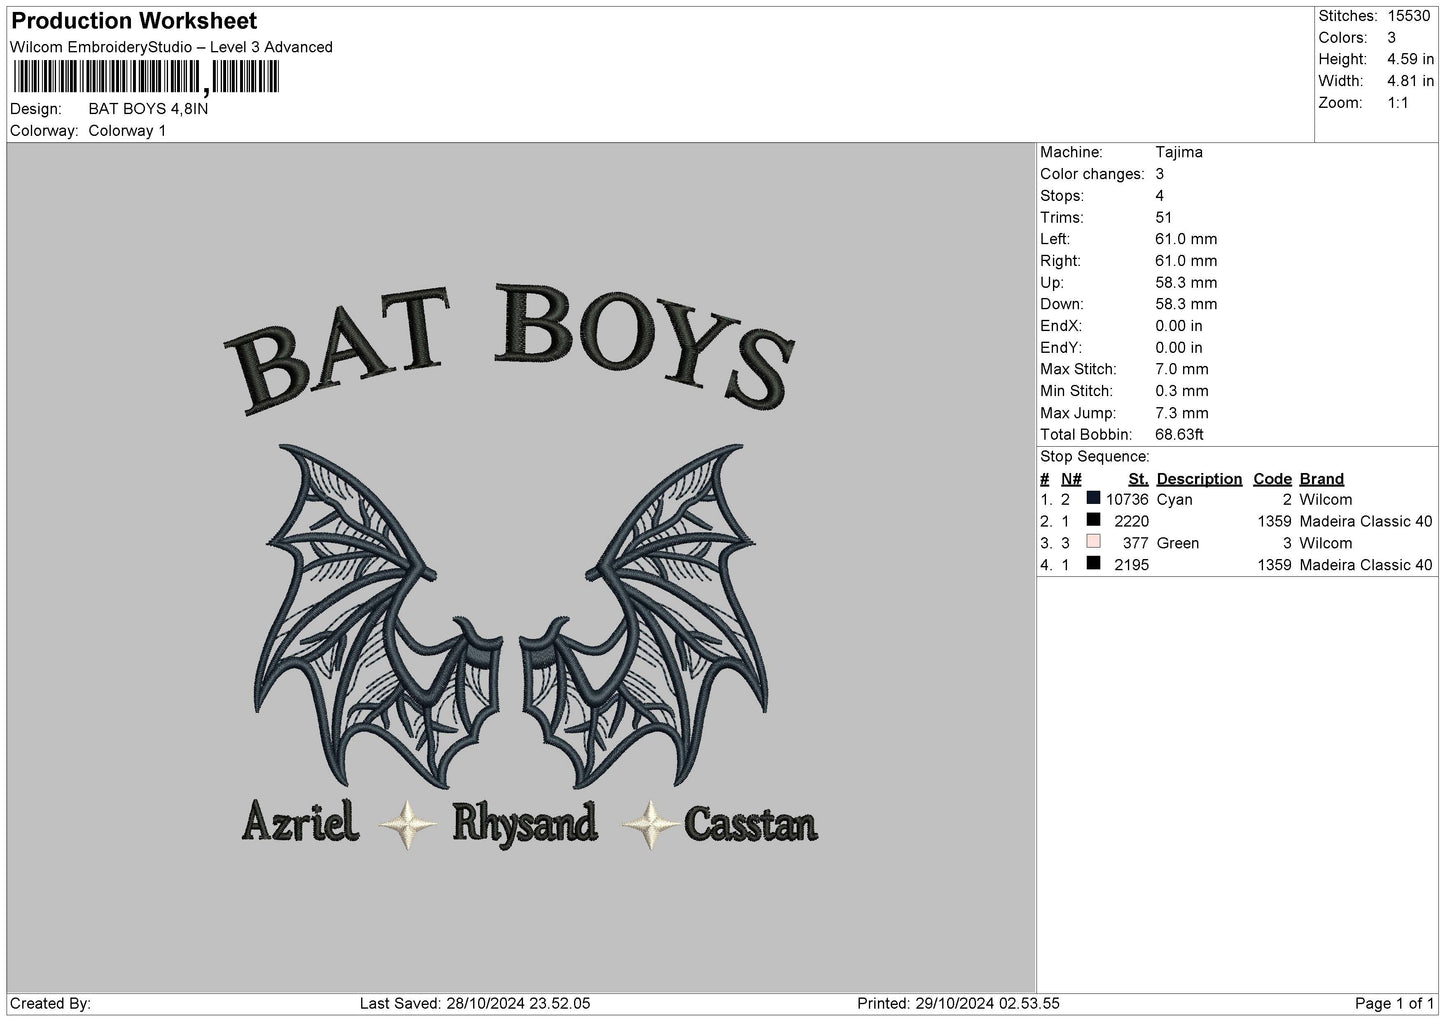Click the Zoom value 1:1

(1398, 103)
